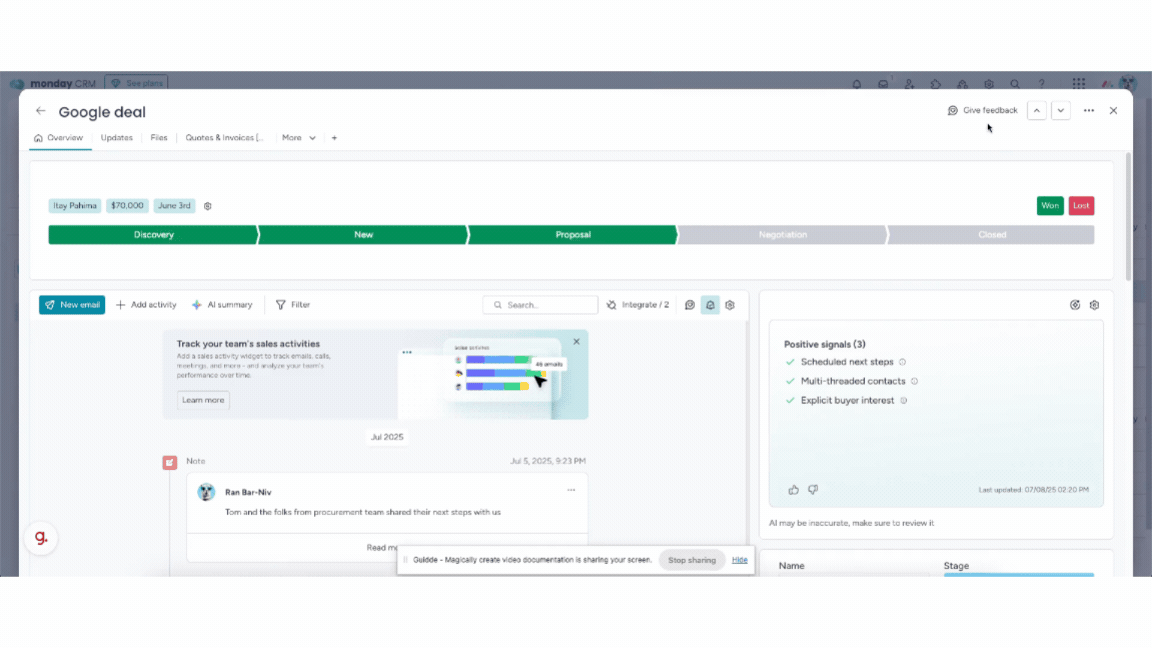This screenshot has width=1152, height=648.
Task: Click the sales activity chart preview image
Action: click(493, 375)
